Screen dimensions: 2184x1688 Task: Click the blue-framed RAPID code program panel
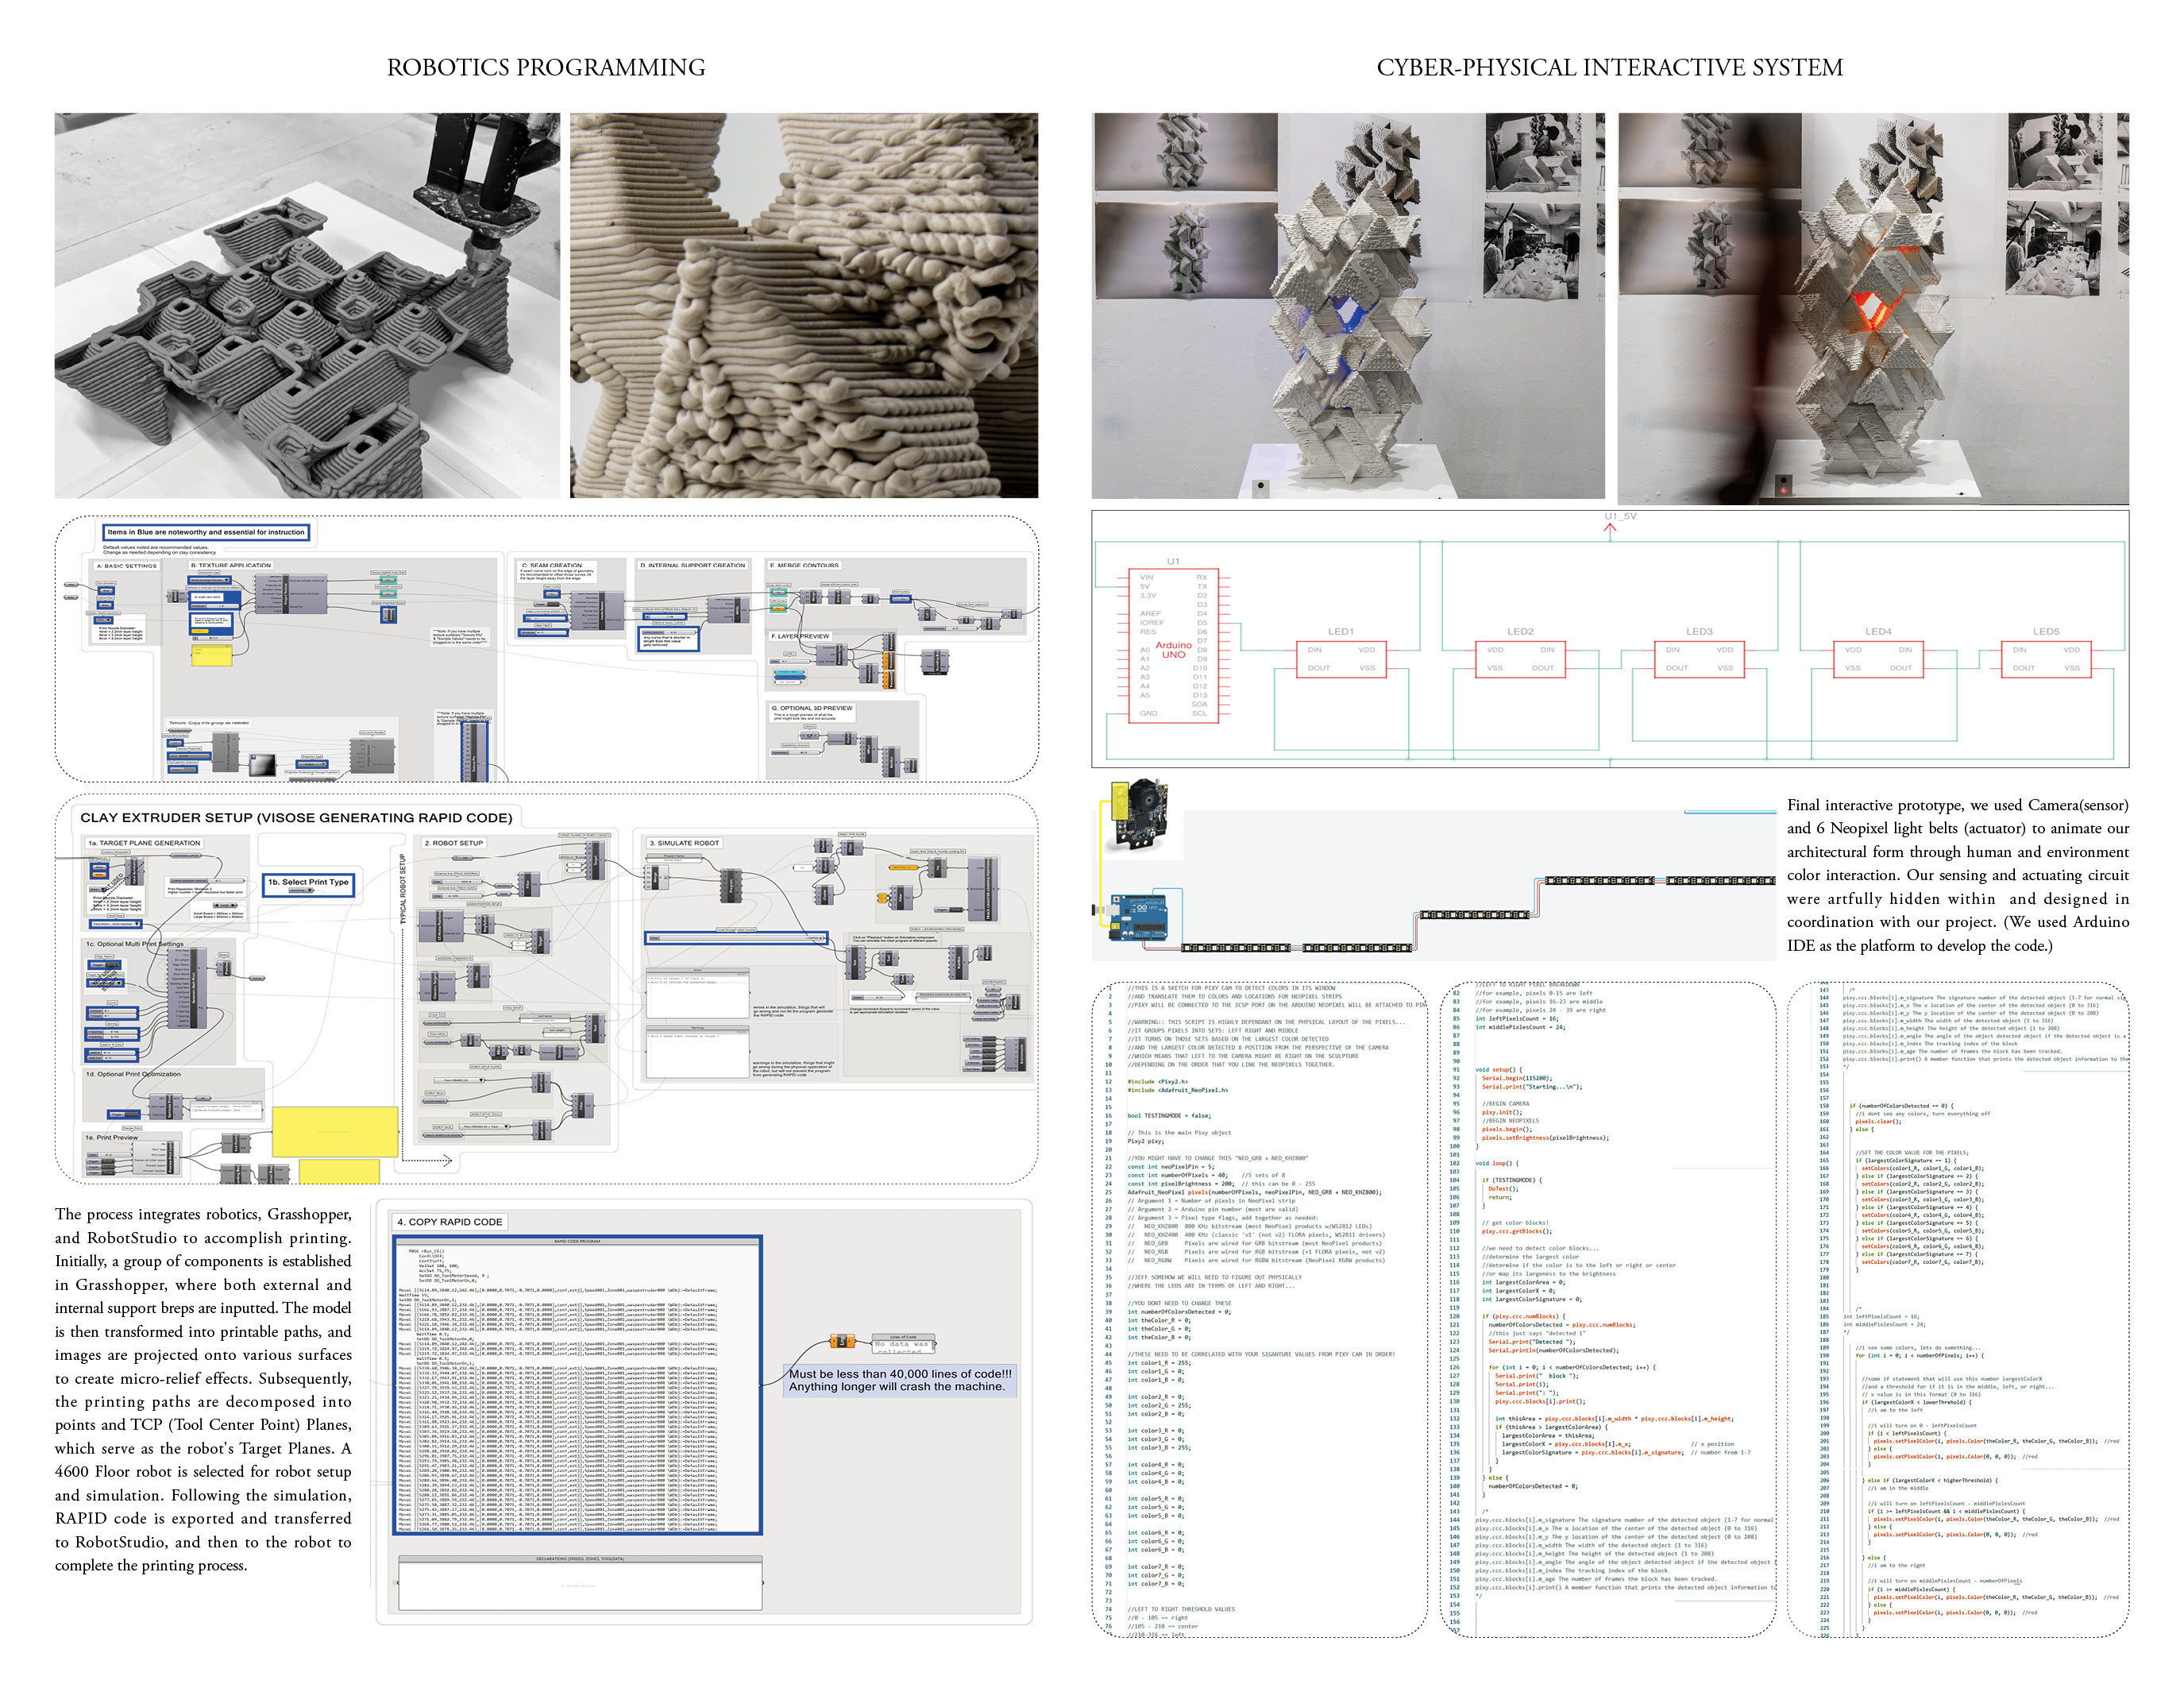(x=578, y=1385)
